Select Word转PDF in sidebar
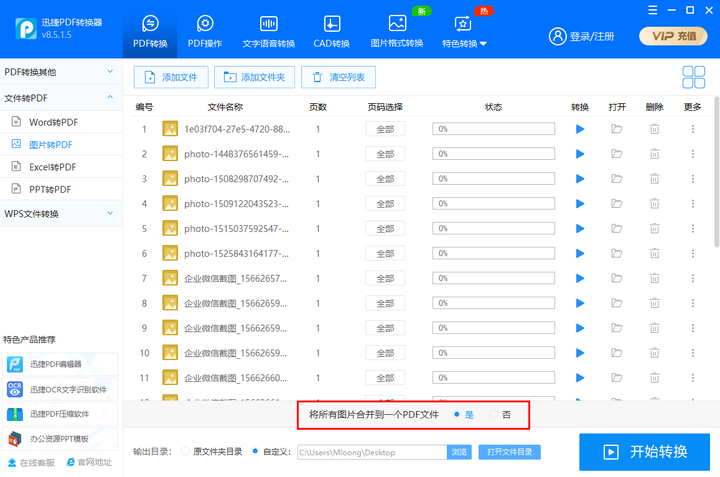 [61, 122]
